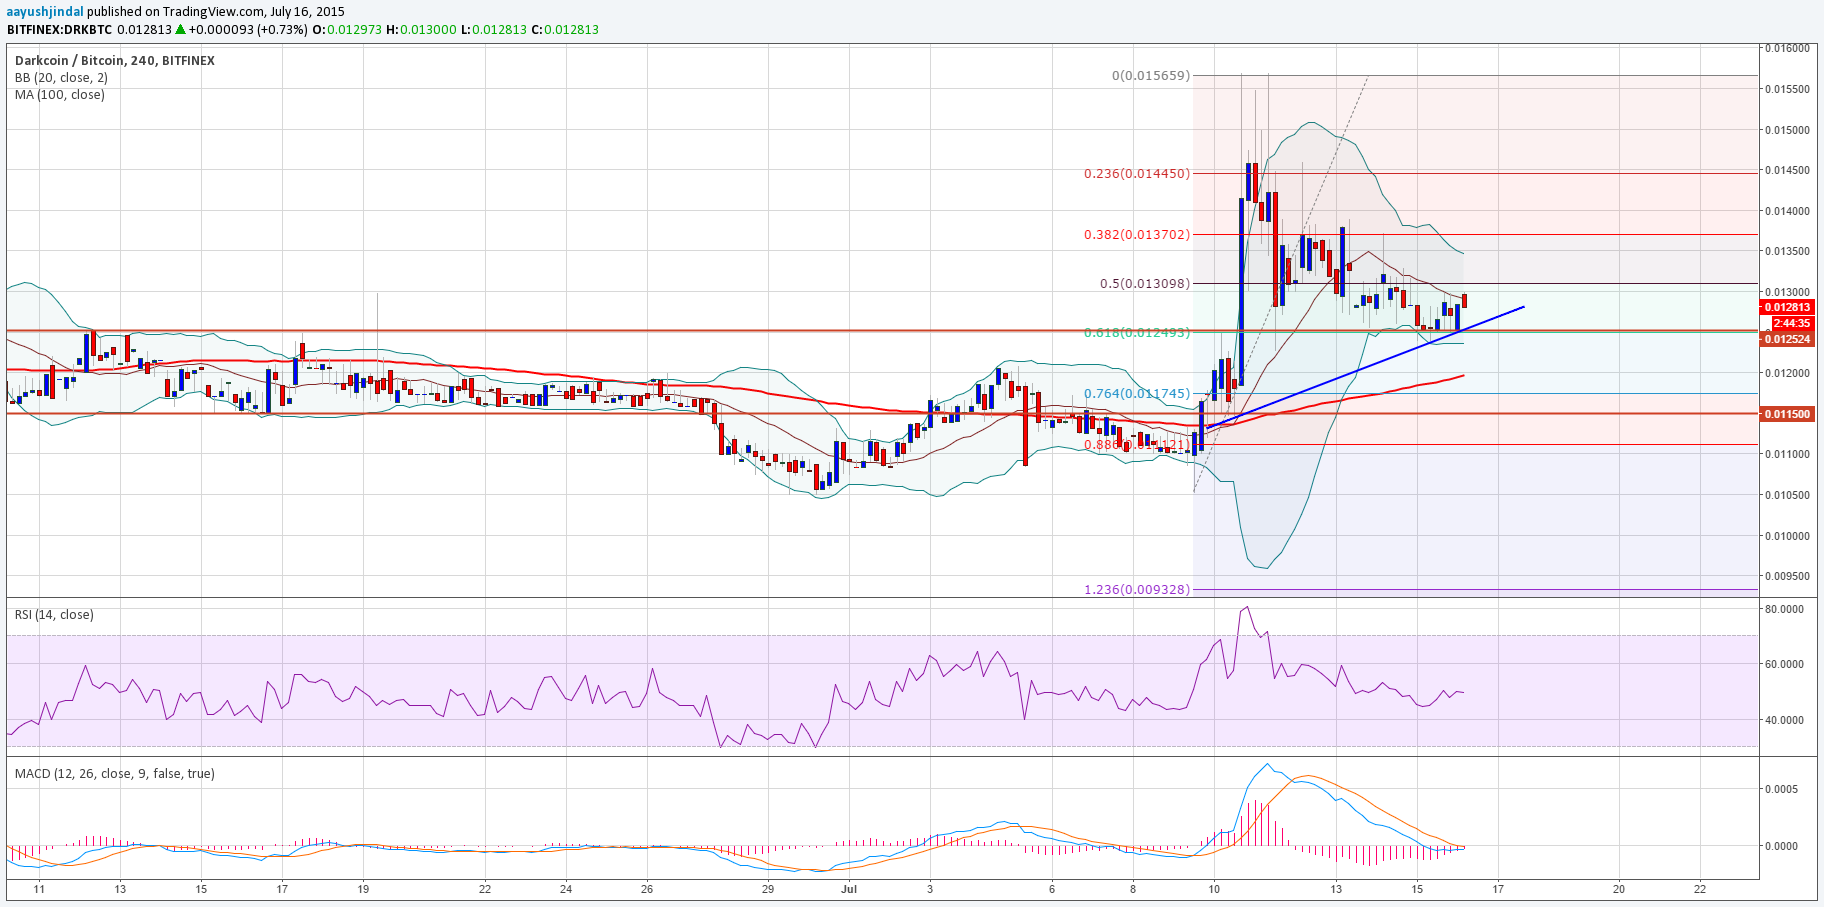This screenshot has width=1824, height=907.
Task: Click the 0(0.015659) Fibonacci top label
Action: [1150, 75]
